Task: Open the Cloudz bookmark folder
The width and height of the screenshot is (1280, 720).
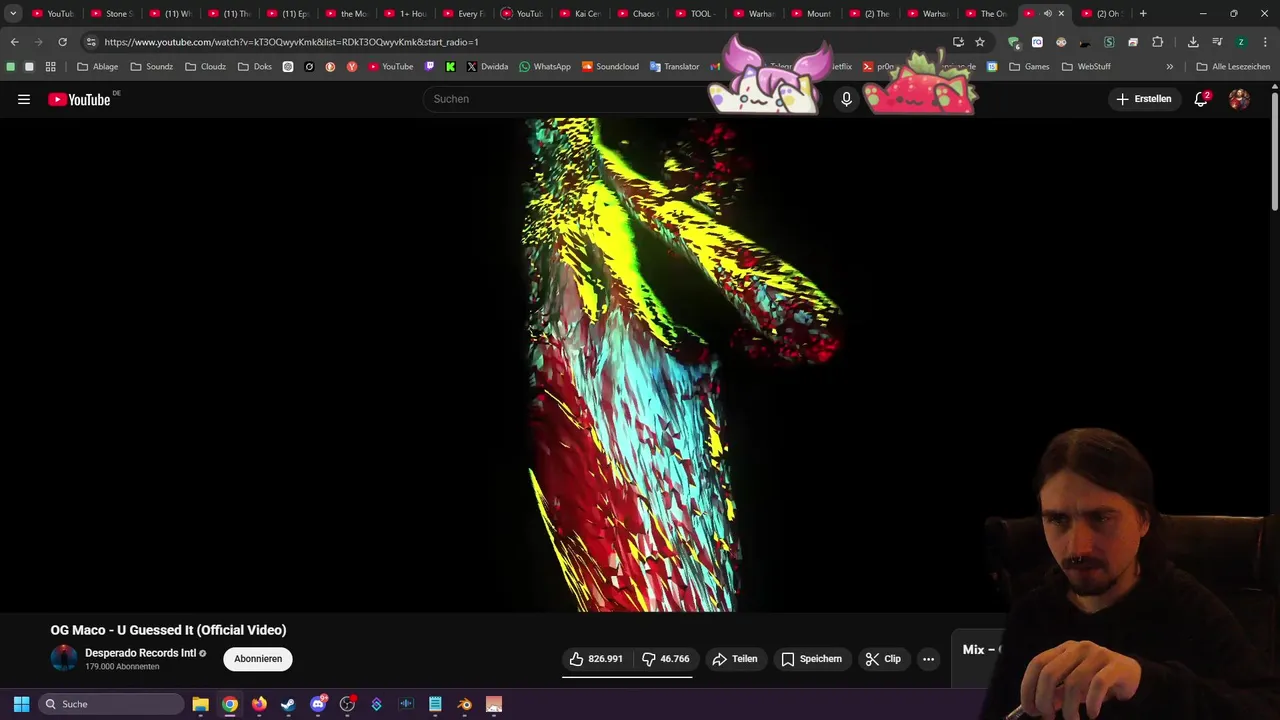Action: tap(205, 66)
